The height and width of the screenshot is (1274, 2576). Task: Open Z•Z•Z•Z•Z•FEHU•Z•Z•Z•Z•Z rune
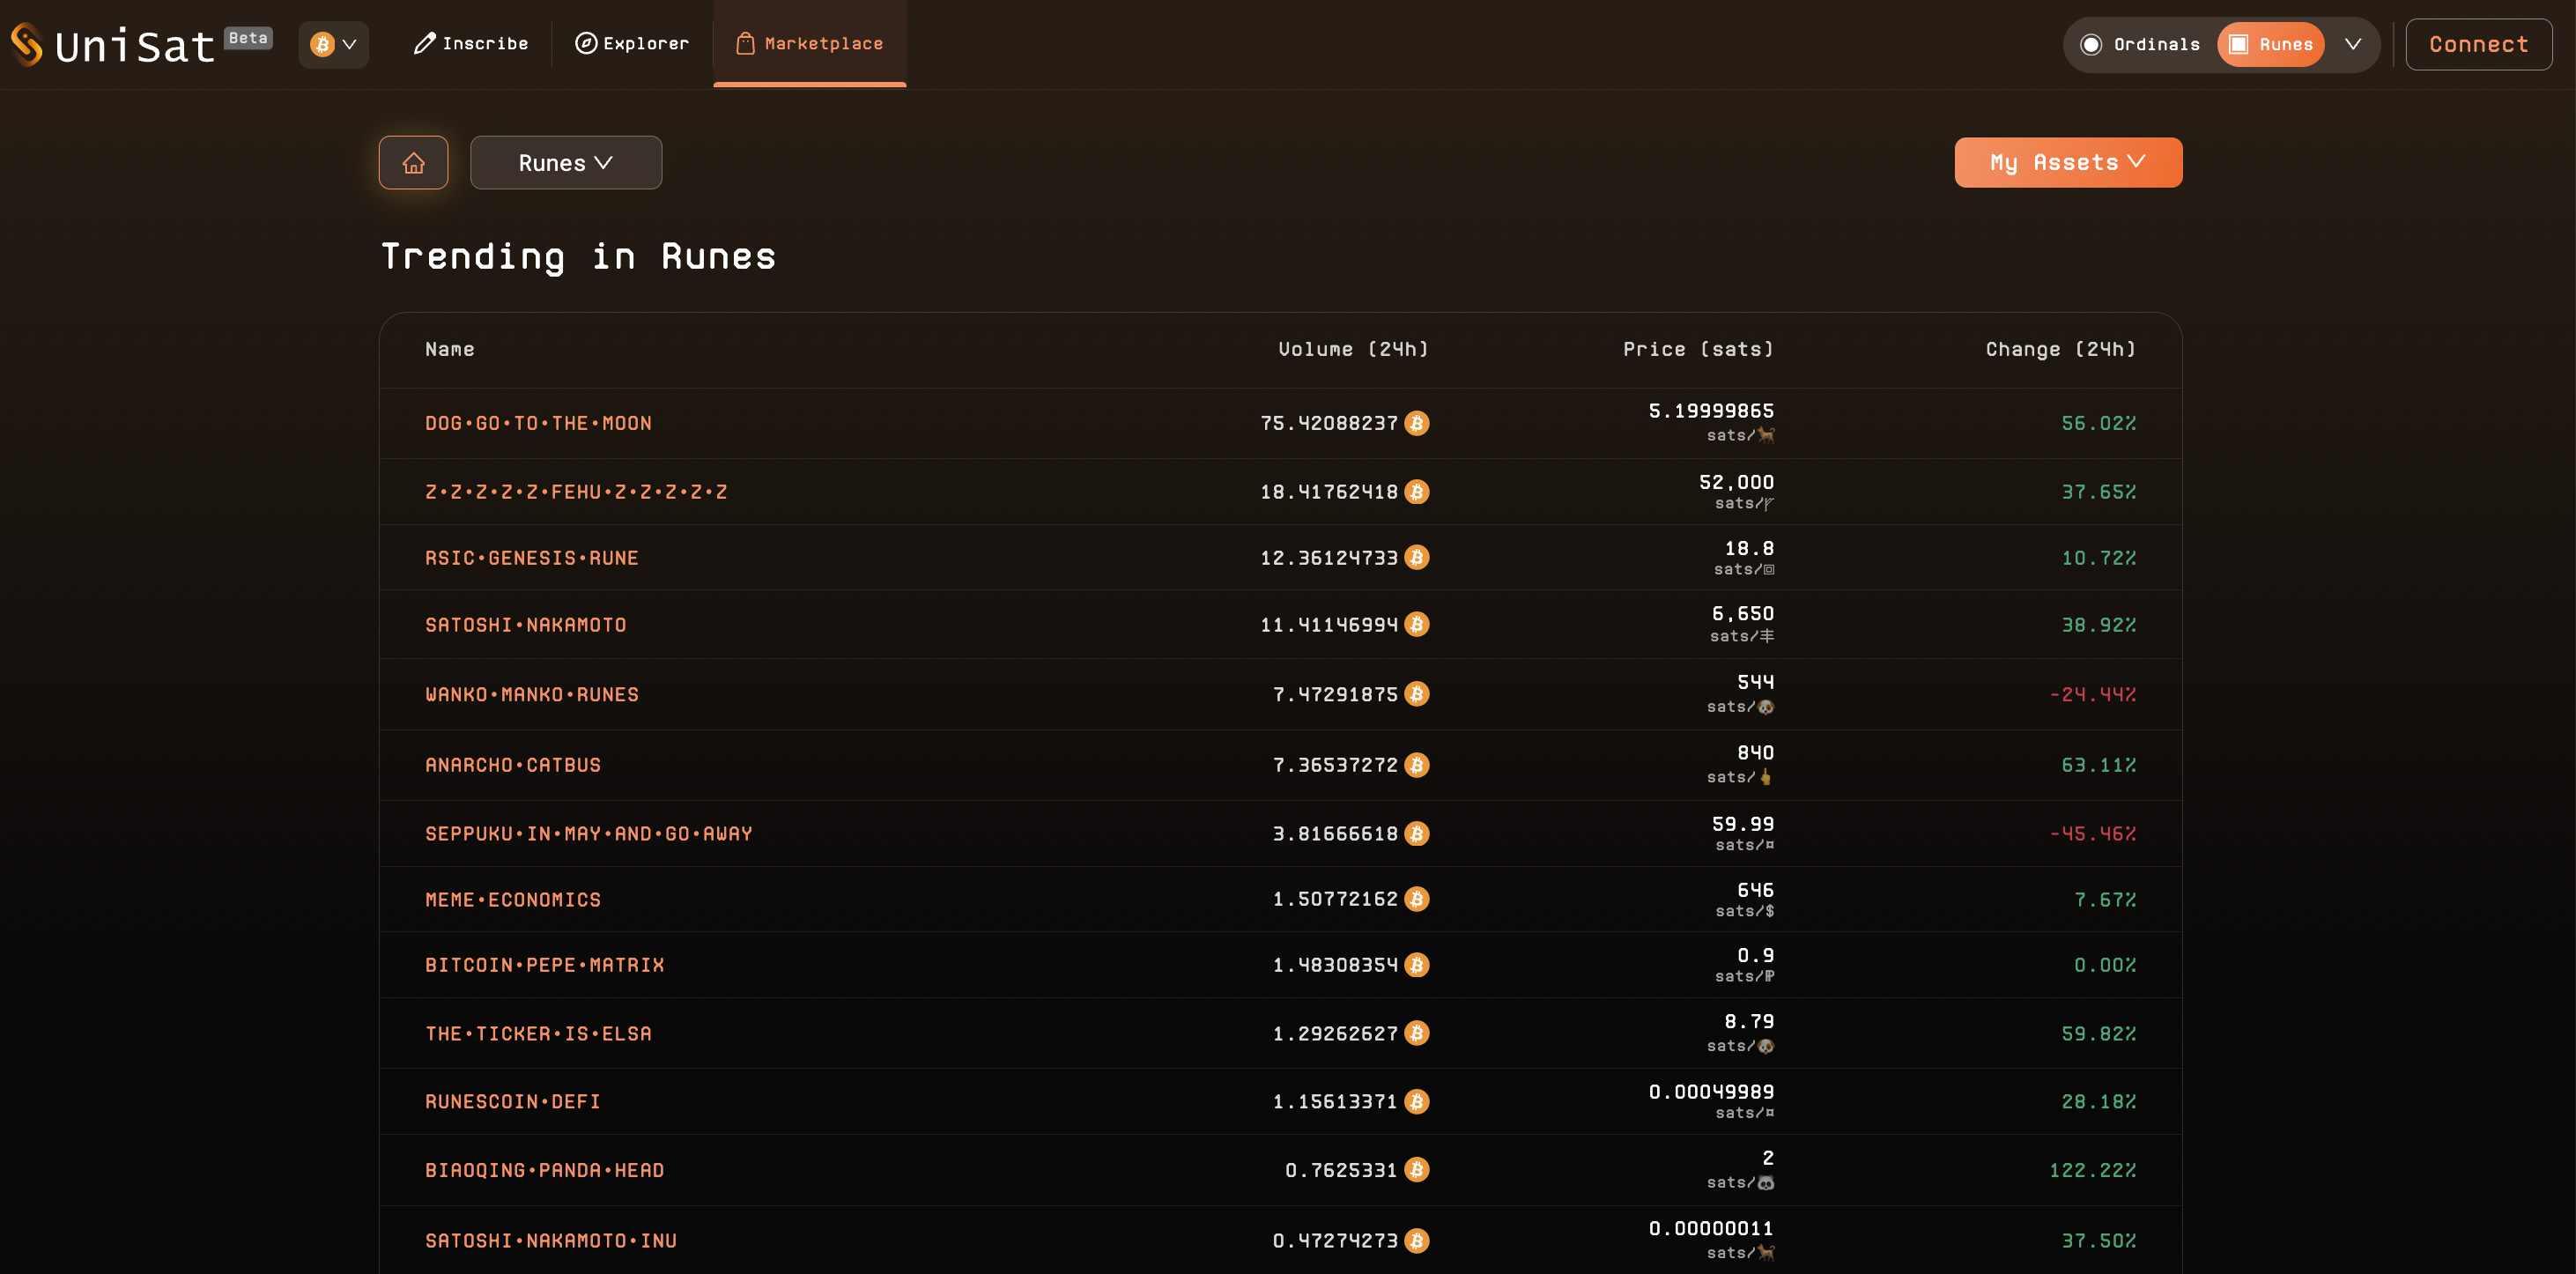tap(576, 493)
